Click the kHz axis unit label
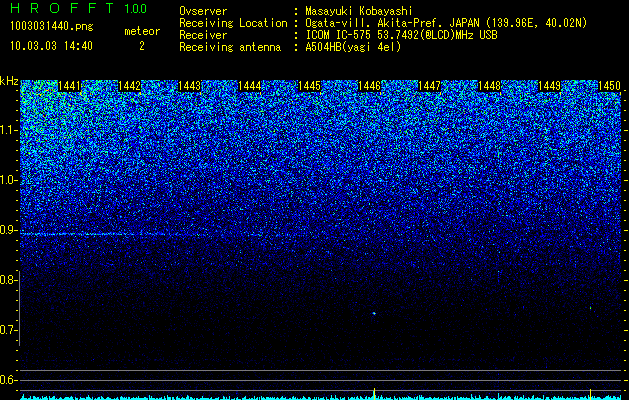 9,81
